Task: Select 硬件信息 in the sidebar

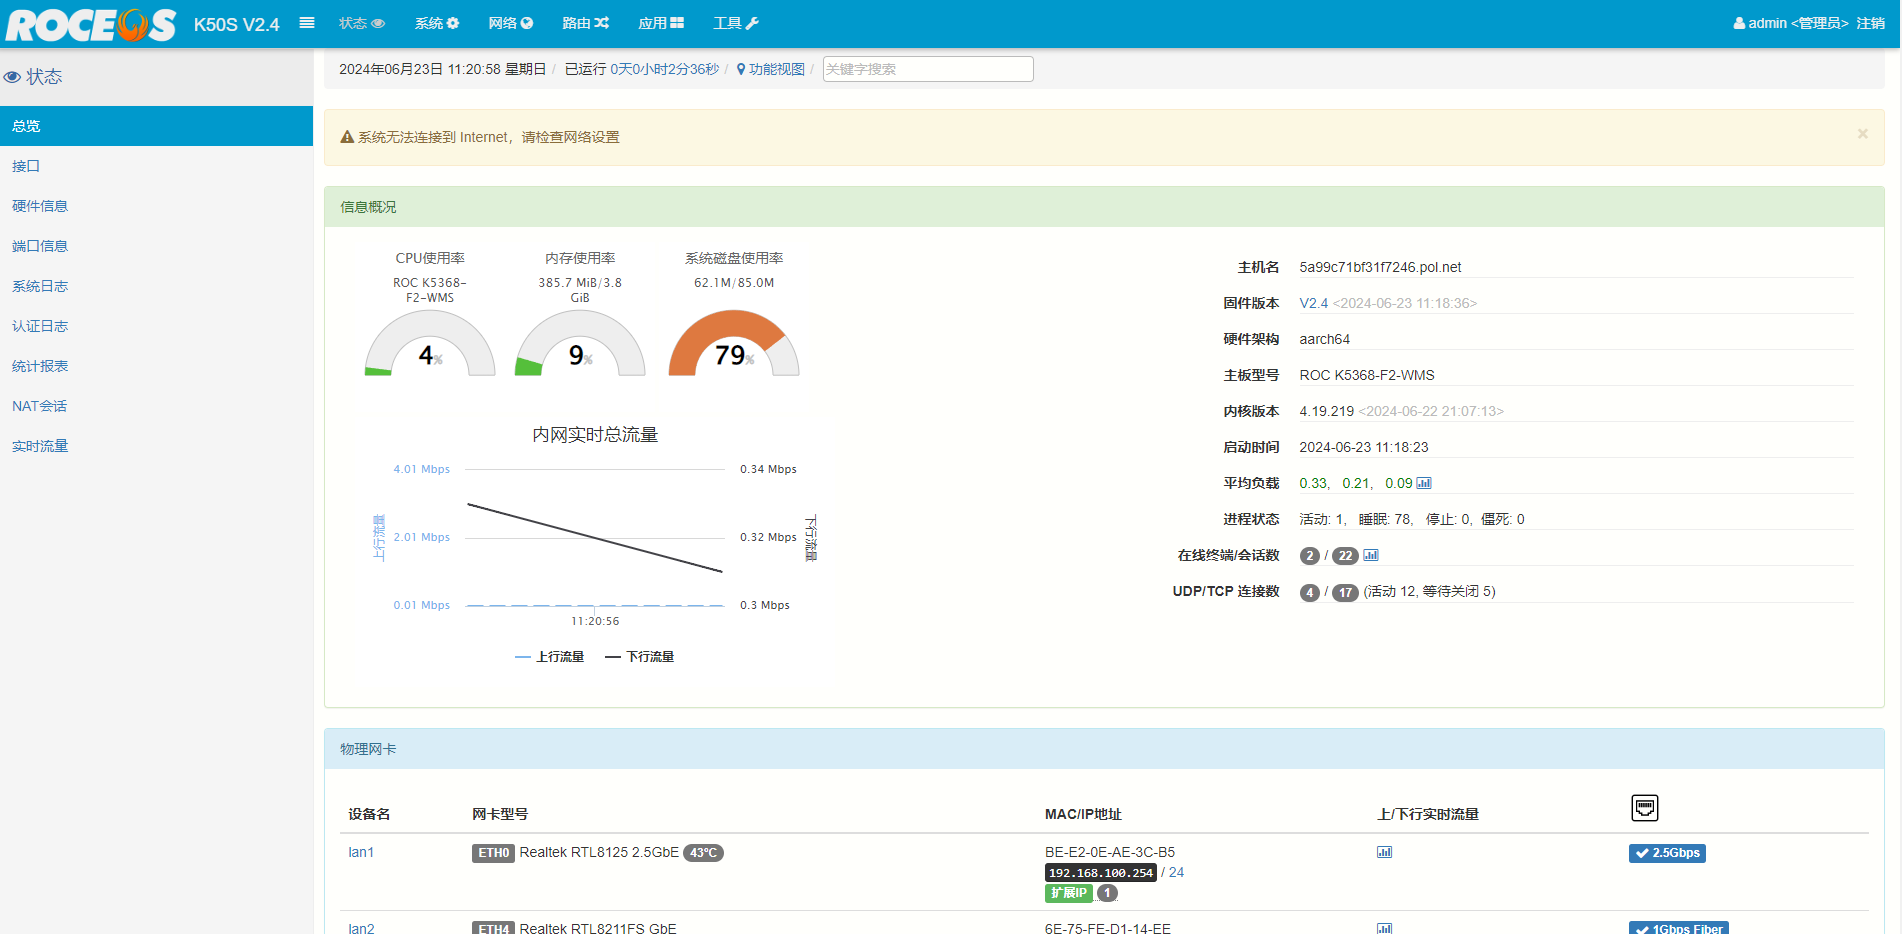Action: tap(40, 206)
